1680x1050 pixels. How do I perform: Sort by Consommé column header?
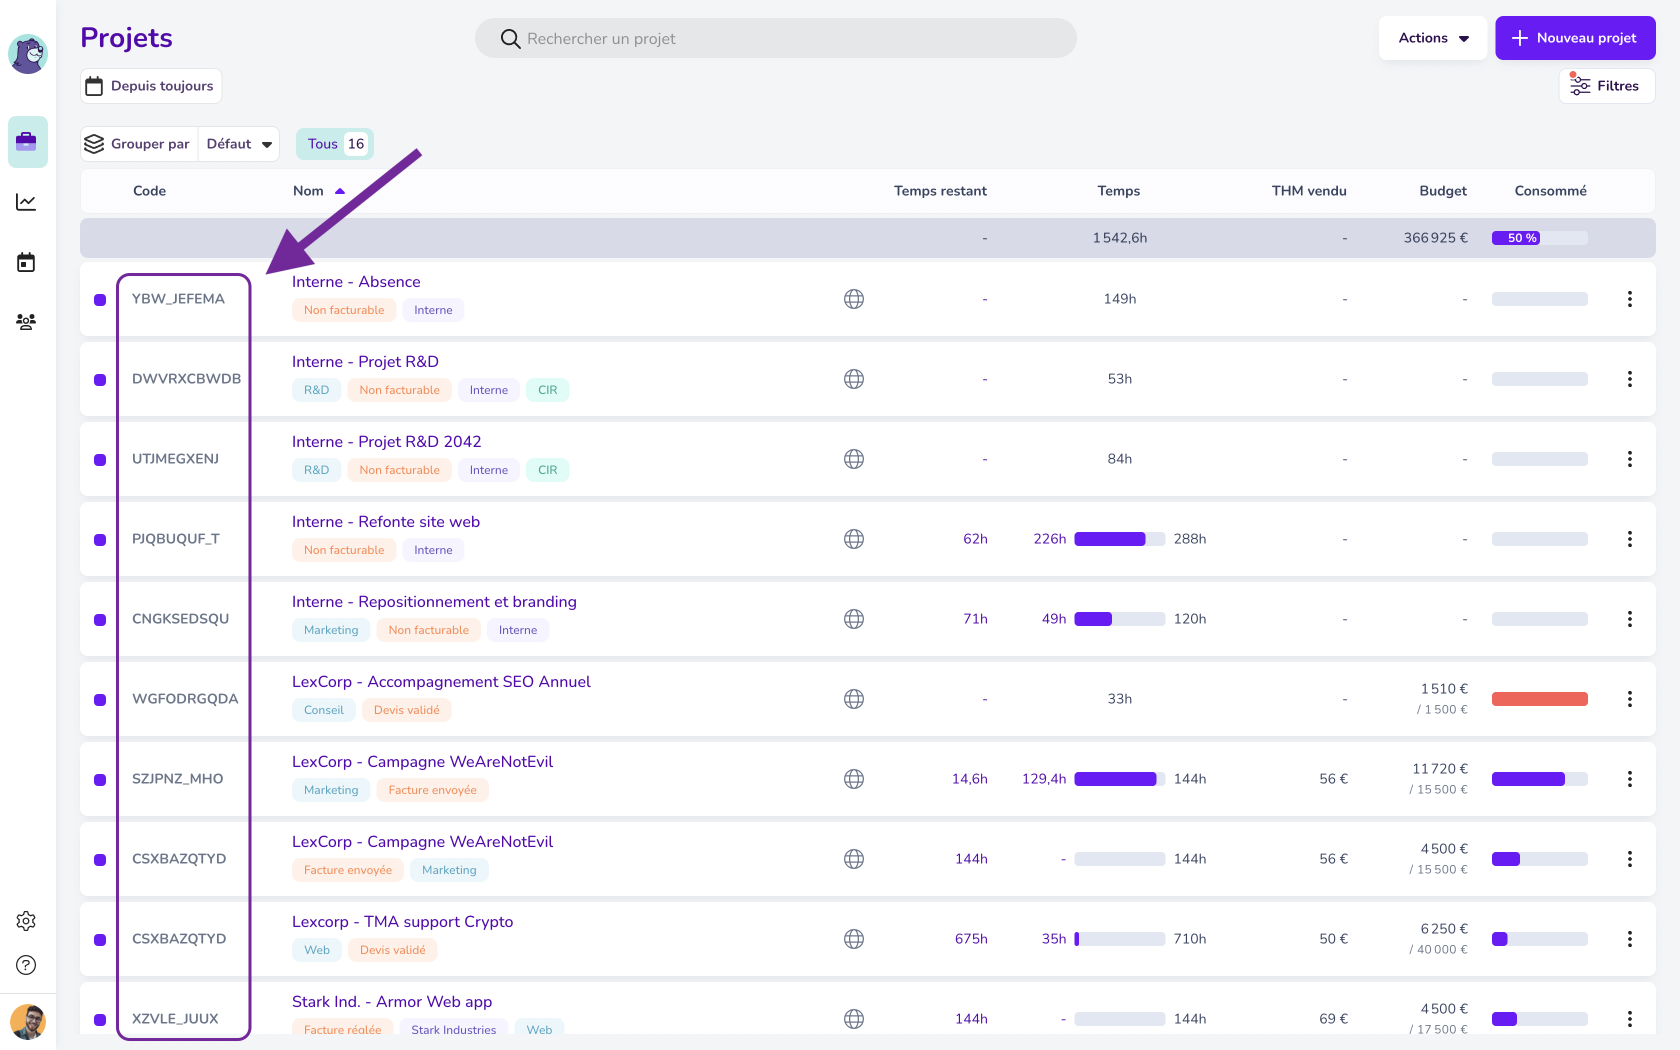(x=1550, y=191)
